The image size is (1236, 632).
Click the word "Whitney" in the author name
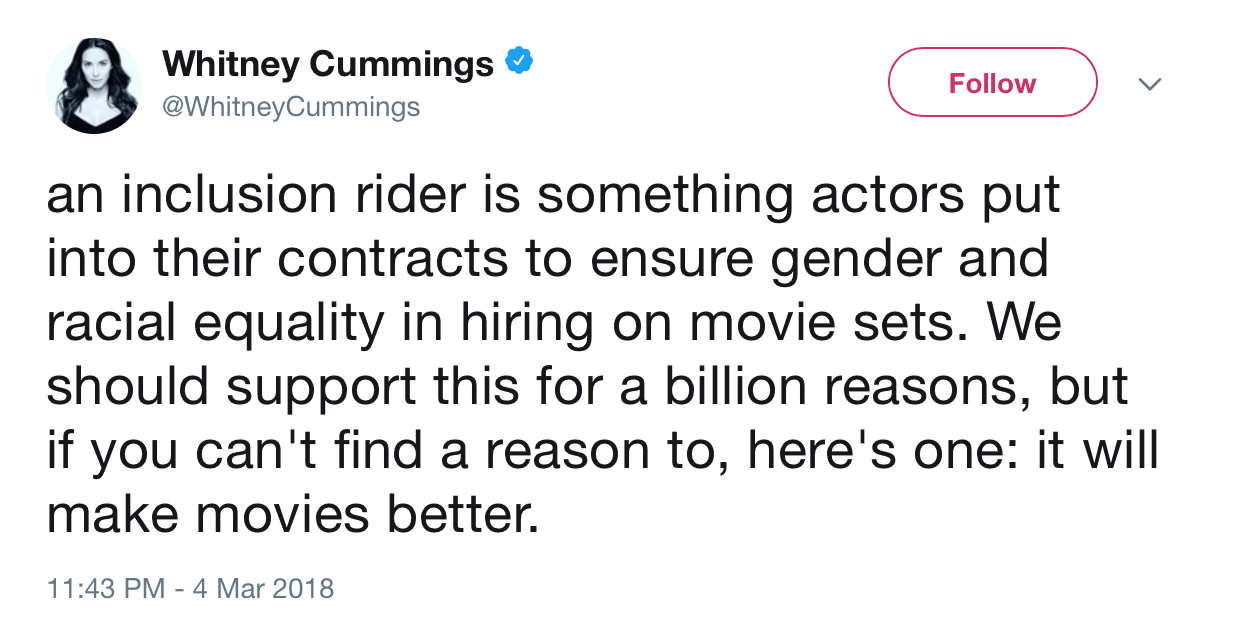(230, 65)
